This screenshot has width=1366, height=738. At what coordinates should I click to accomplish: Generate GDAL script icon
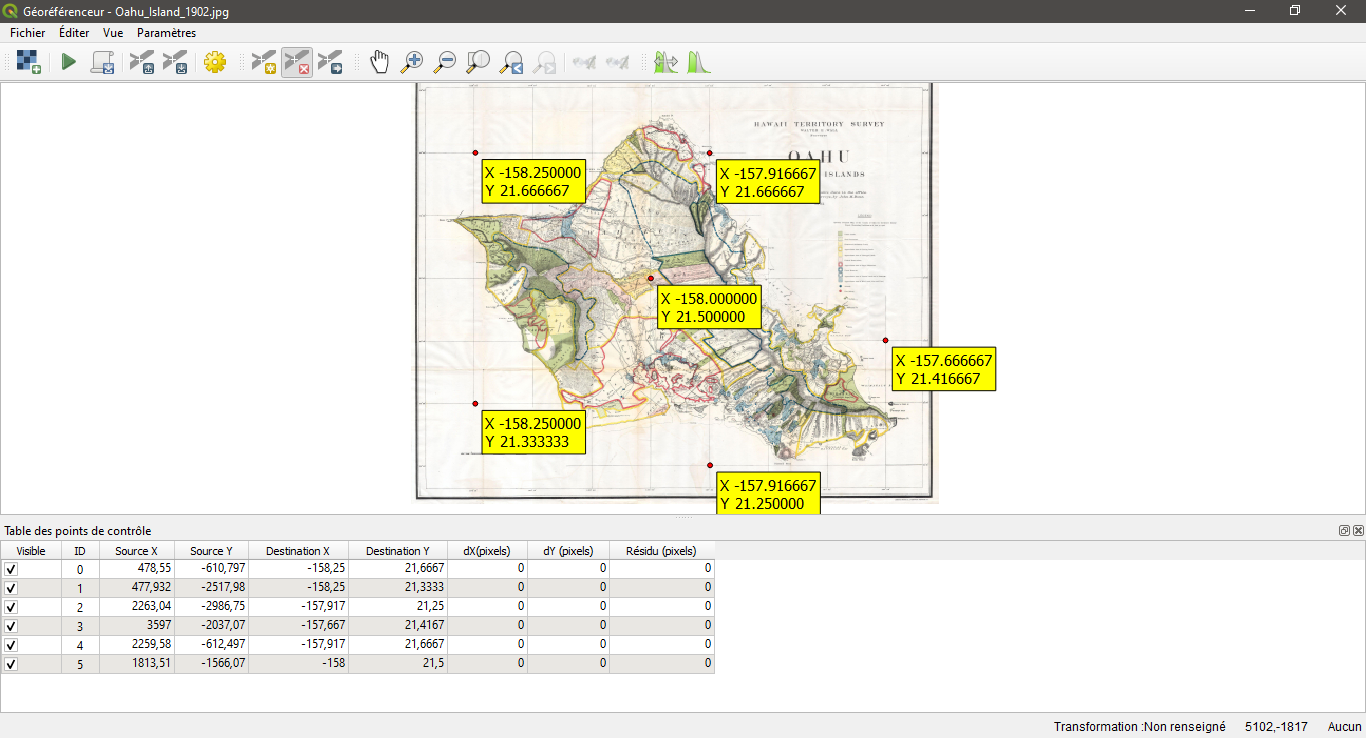(102, 62)
